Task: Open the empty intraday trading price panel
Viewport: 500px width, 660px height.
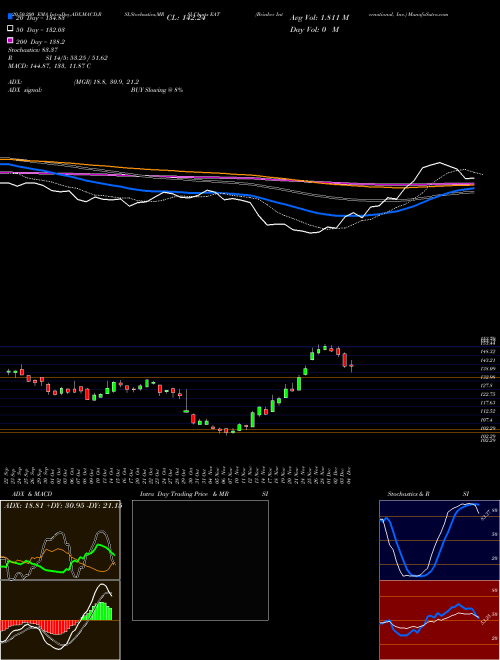Action: 200,560
